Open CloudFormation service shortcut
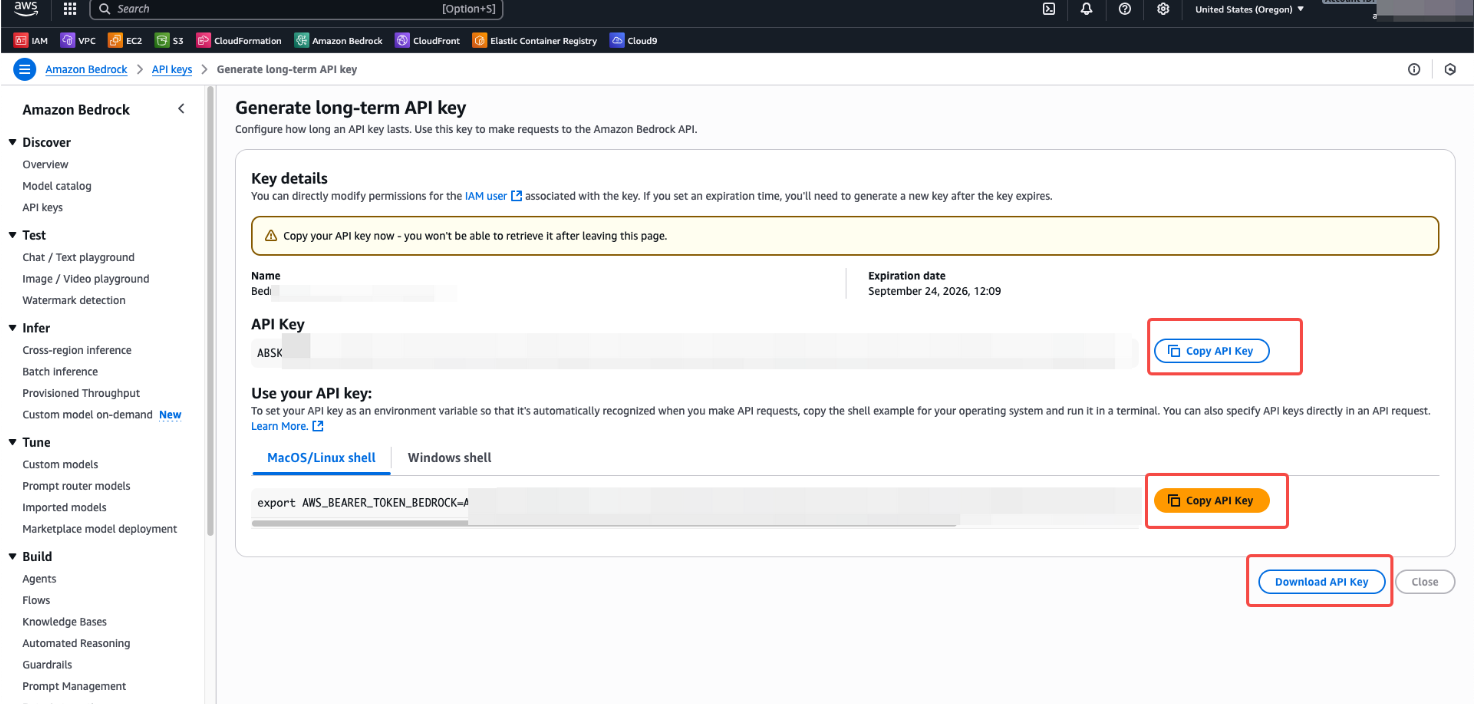Image resolution: width=1476 pixels, height=704 pixels. pos(239,41)
